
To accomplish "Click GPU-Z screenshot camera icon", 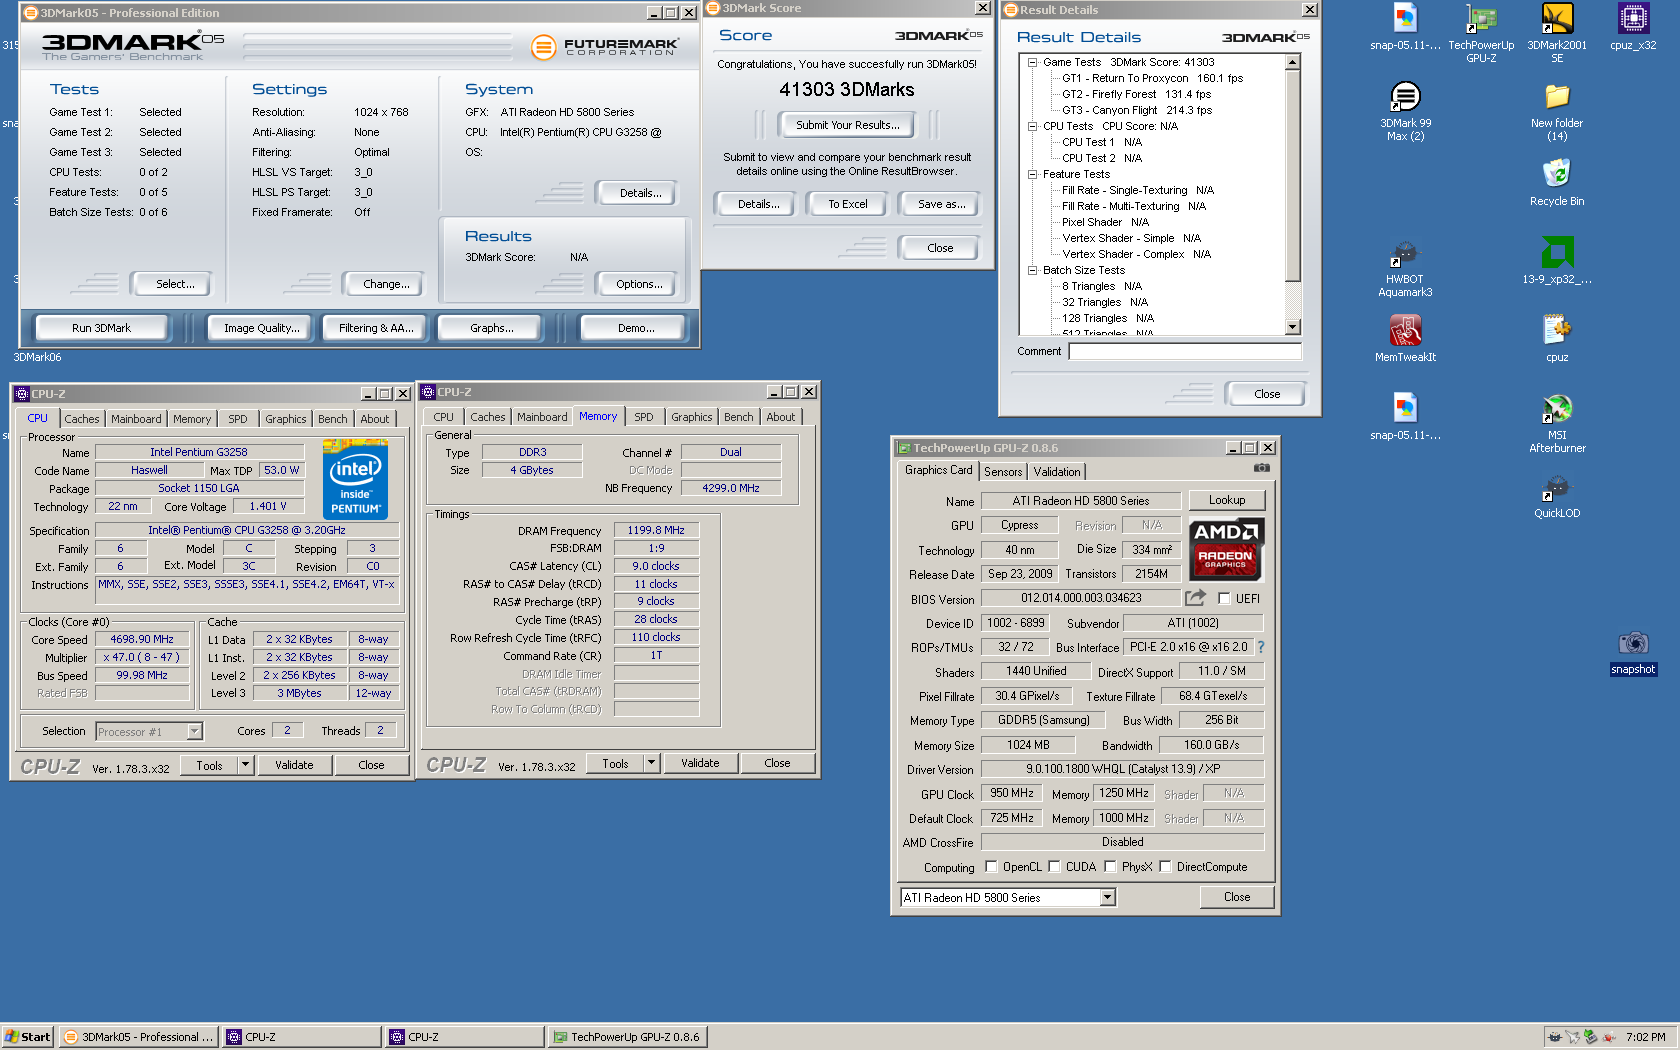I will [x=1262, y=468].
